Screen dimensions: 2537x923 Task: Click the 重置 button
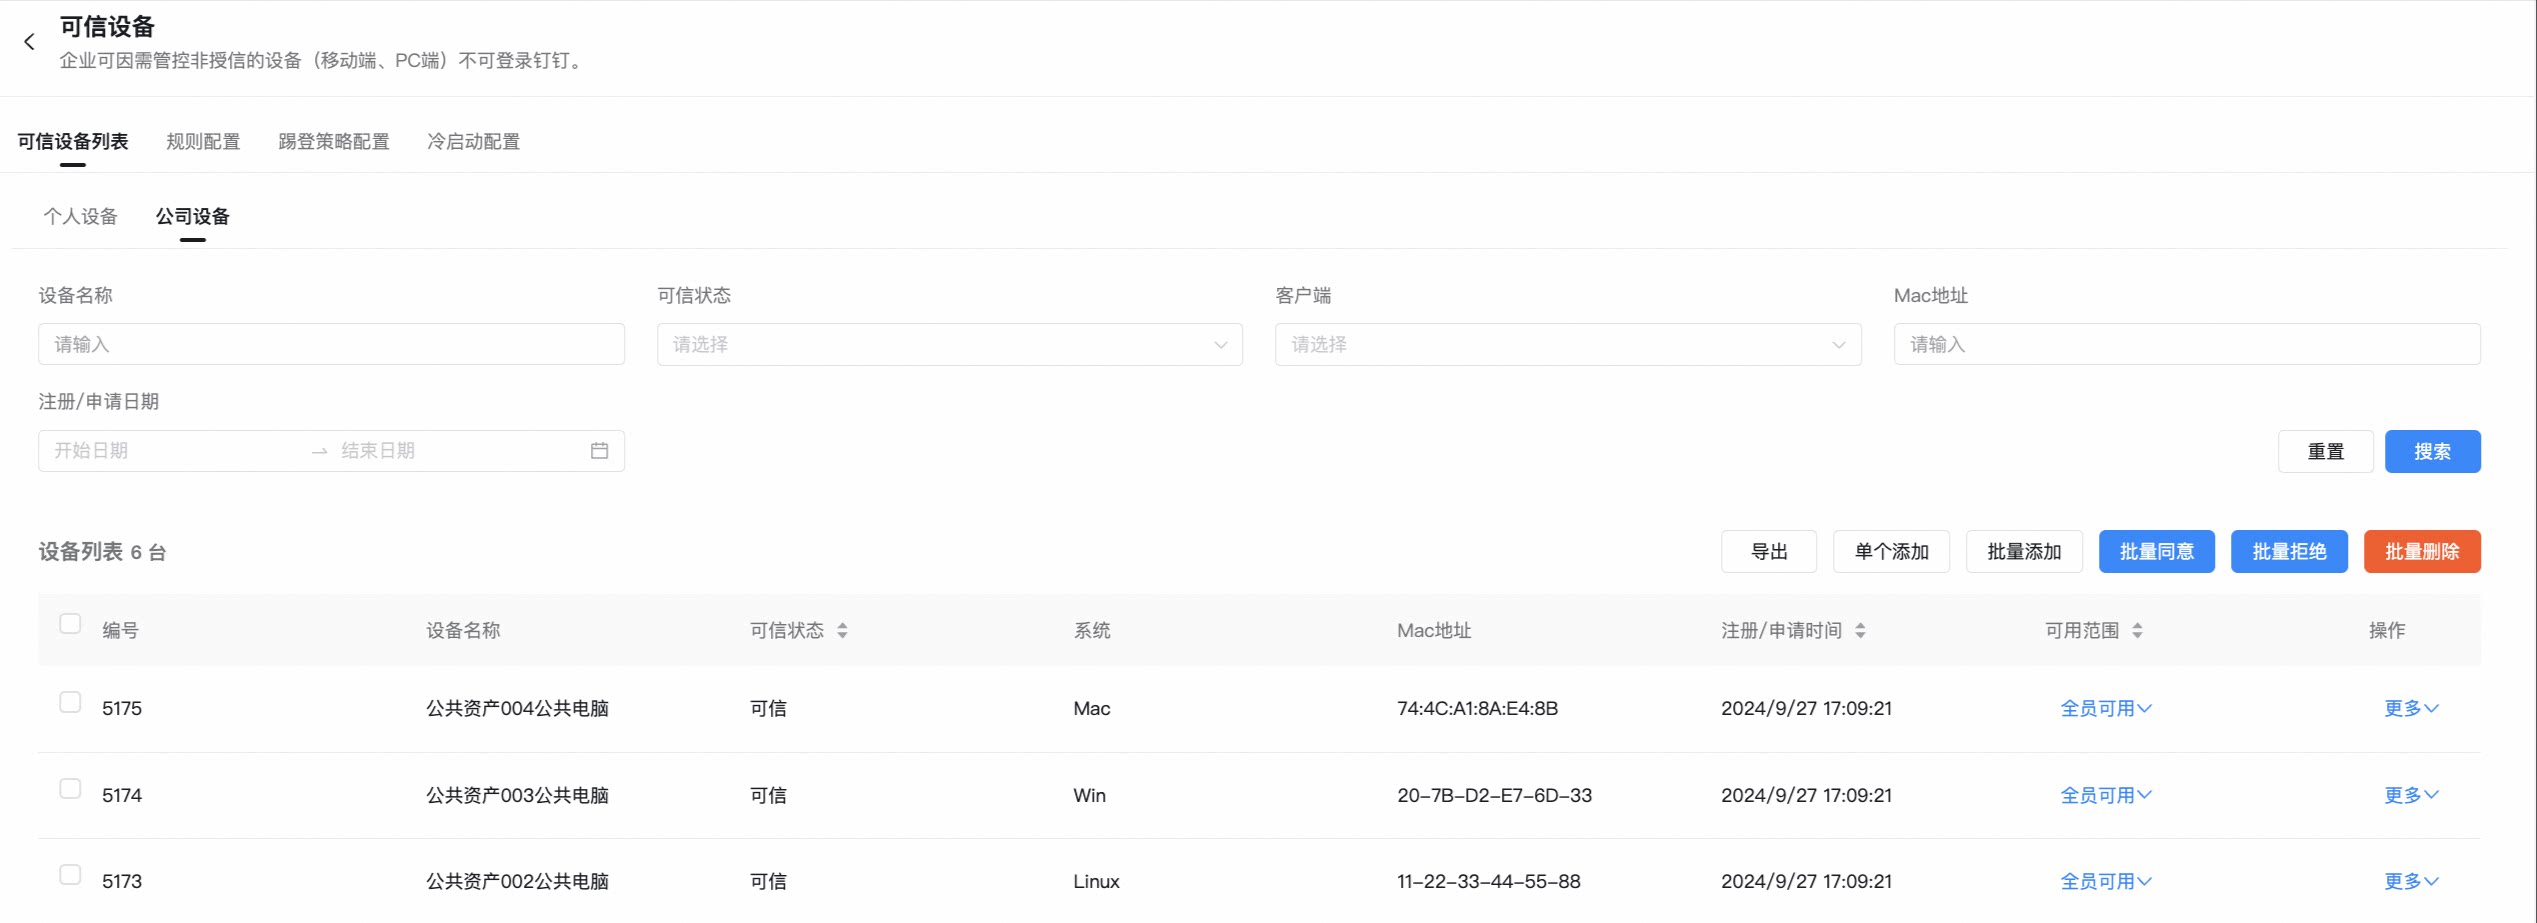coord(2326,451)
